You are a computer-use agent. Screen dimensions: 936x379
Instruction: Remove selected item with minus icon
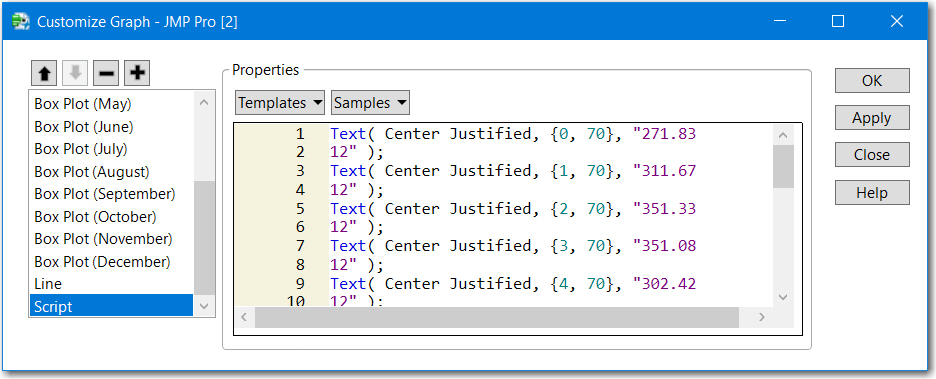coord(106,73)
